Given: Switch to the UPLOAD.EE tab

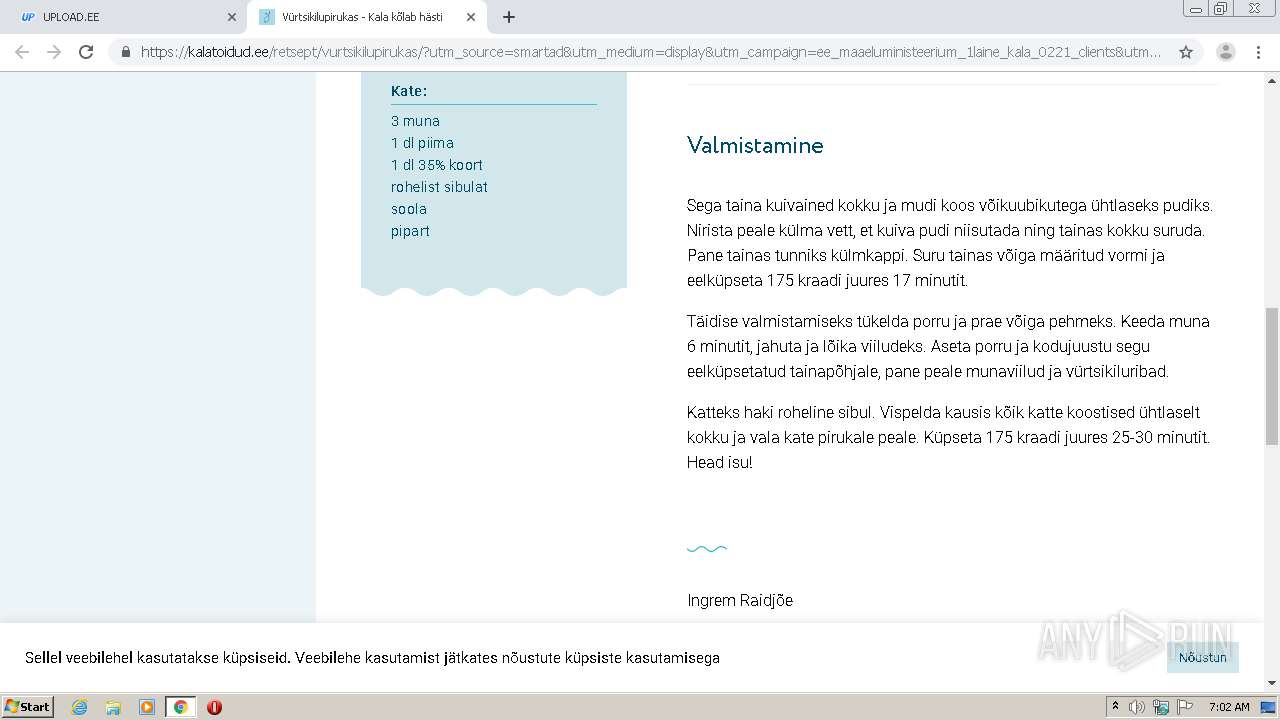Looking at the screenshot, I should click(x=126, y=17).
